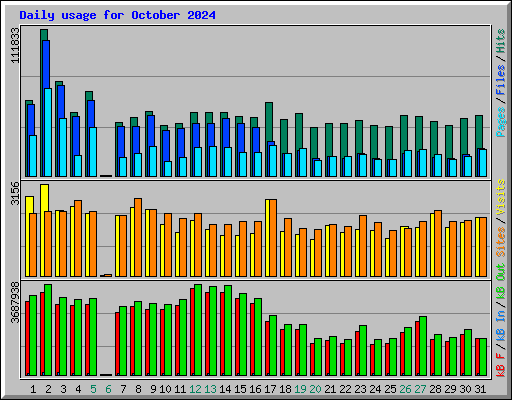
Task: Click the Files legend label
Action: coord(501,80)
